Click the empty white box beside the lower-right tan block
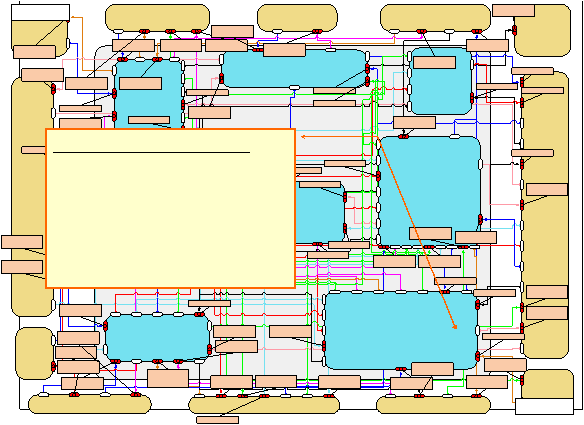The width and height of the screenshot is (584, 425). (544, 406)
